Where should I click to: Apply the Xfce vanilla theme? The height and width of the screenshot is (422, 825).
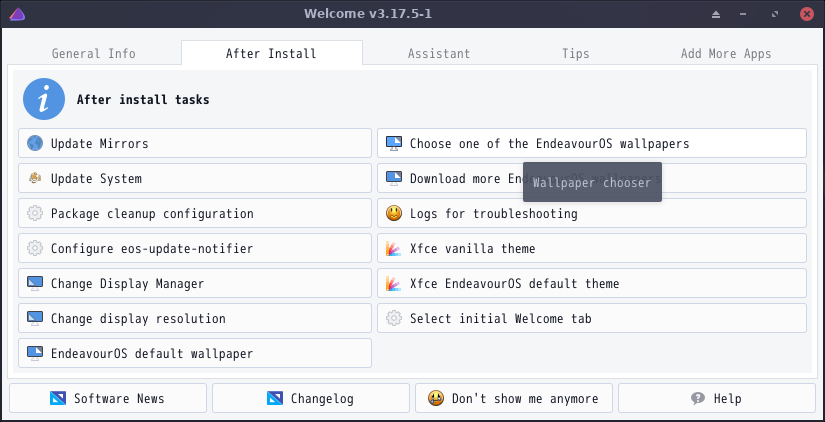(592, 248)
